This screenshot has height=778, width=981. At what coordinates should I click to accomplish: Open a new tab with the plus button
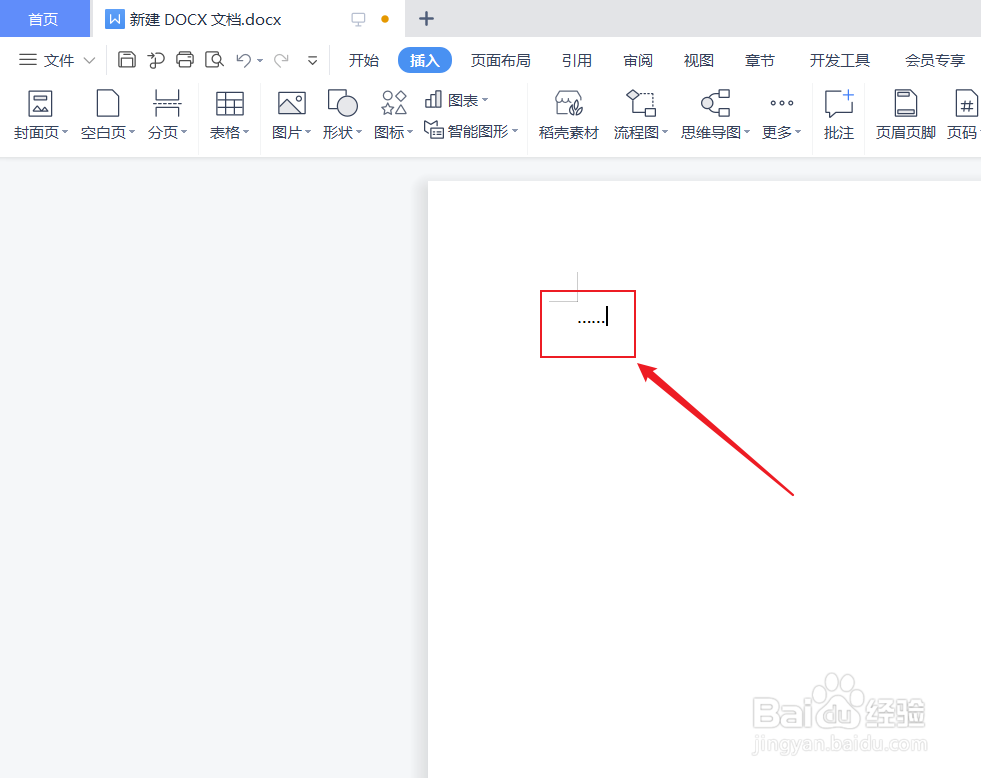pos(426,18)
